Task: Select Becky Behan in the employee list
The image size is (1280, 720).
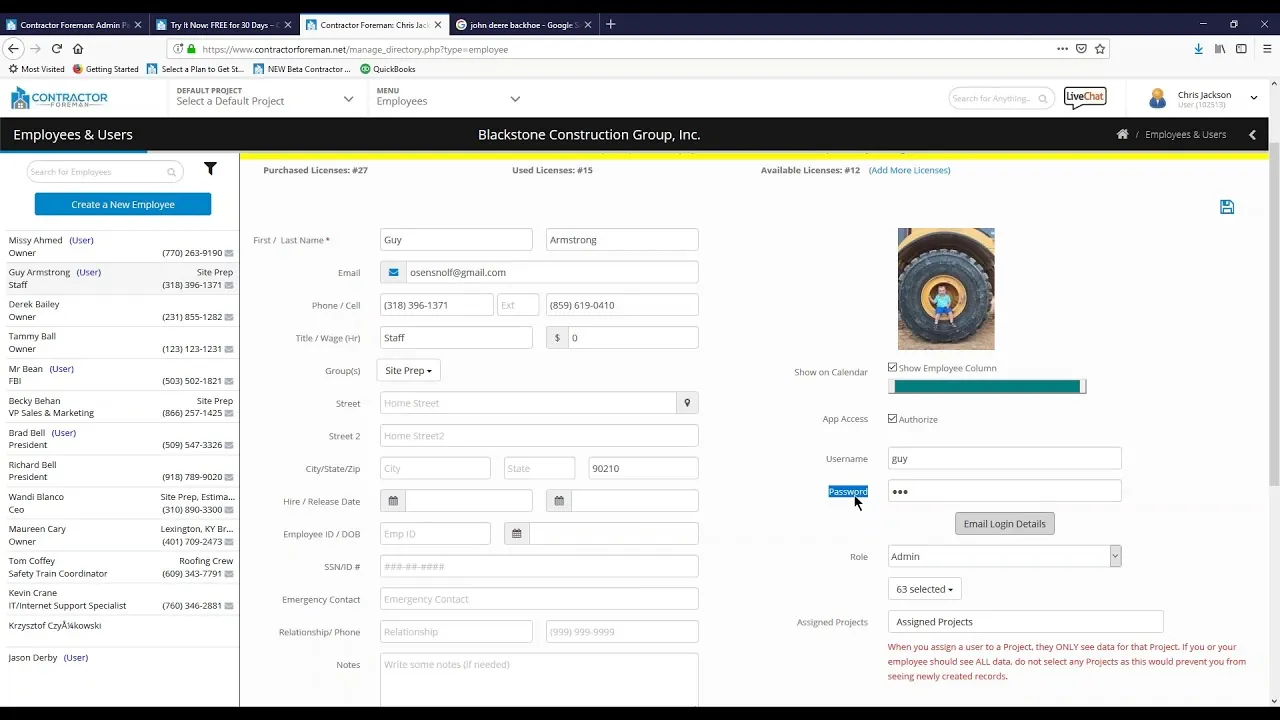Action: click(x=120, y=407)
